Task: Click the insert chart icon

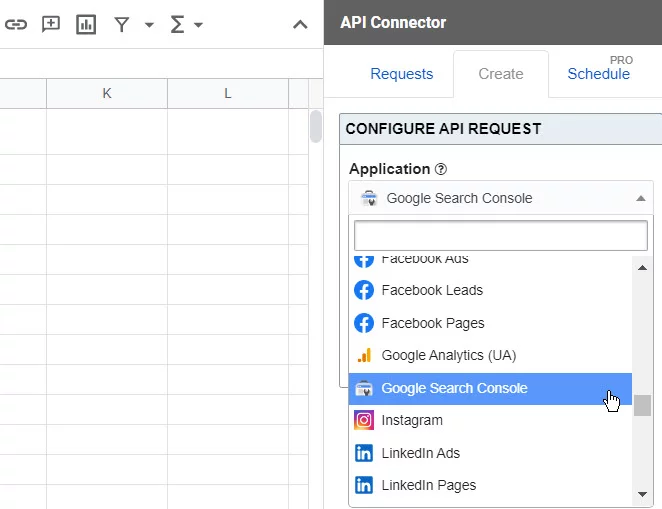Action: [86, 24]
